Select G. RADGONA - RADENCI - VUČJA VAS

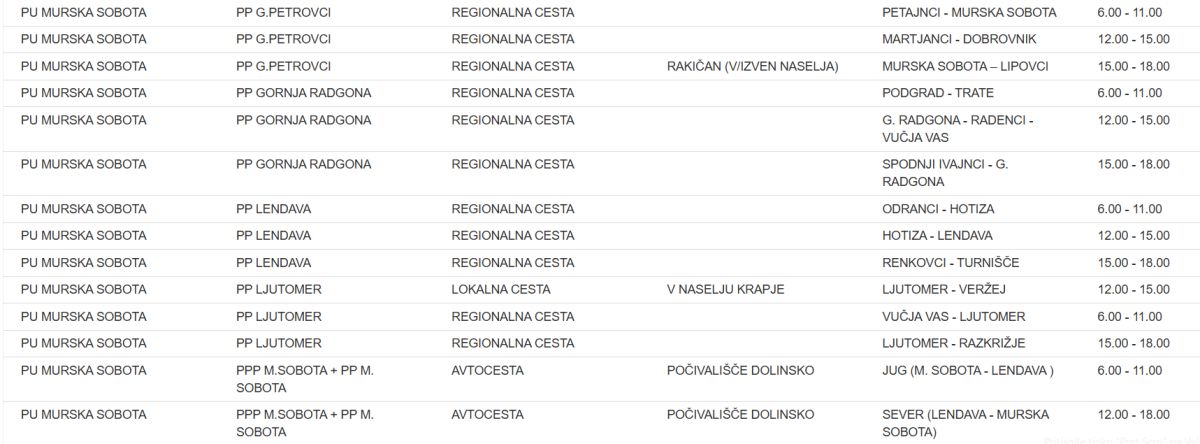[x=957, y=129]
